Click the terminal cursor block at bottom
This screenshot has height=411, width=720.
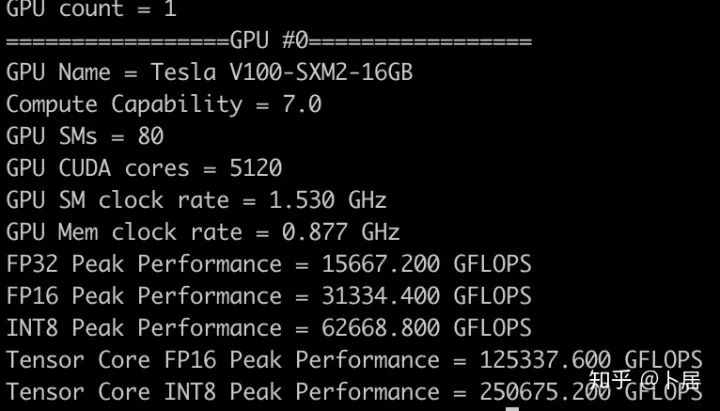(512, 407)
